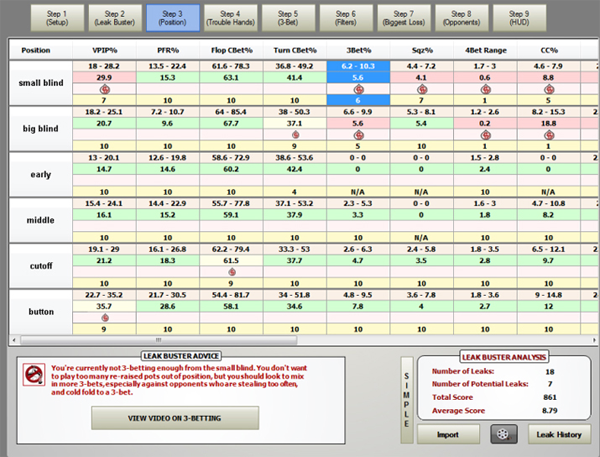The image size is (600, 457).
Task: Click small blind VPIP% value 29.9
Action: [x=104, y=78]
